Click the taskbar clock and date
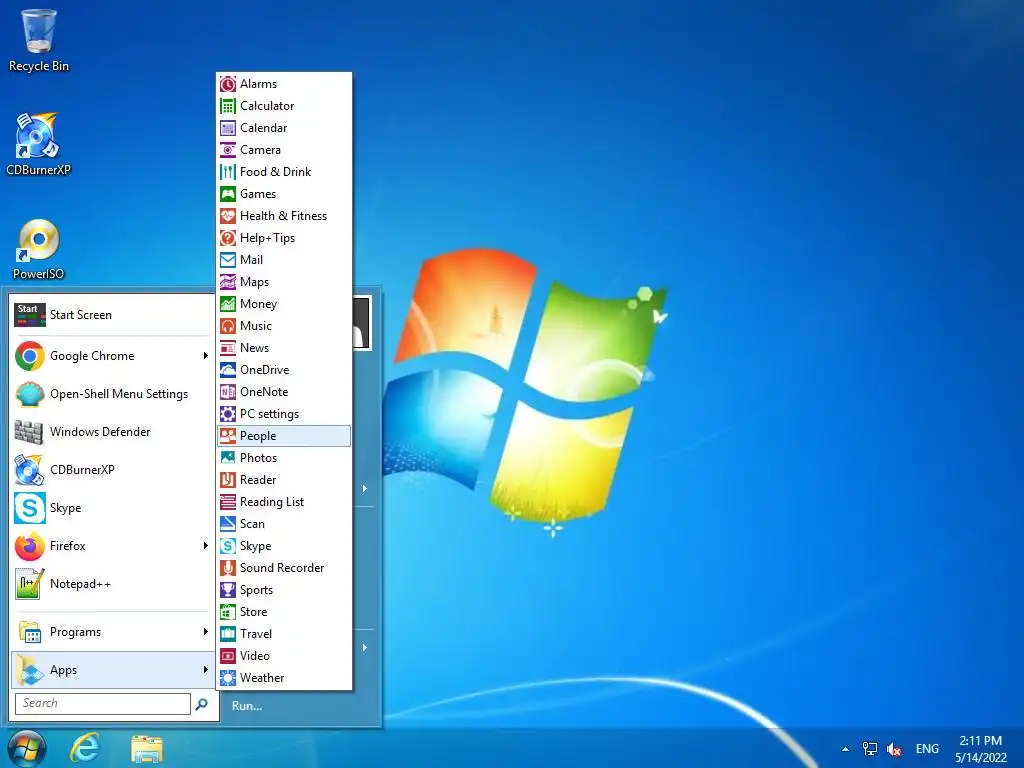 981,749
